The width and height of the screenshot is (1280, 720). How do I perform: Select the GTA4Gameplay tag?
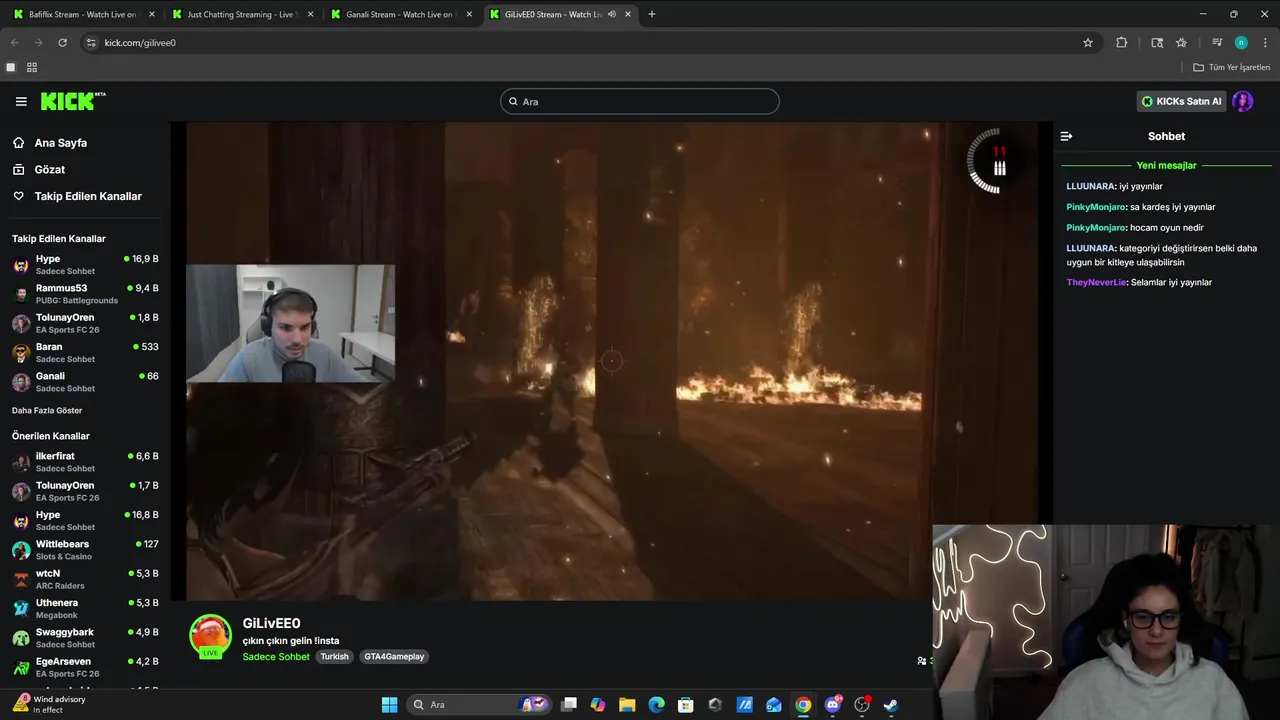coord(394,657)
